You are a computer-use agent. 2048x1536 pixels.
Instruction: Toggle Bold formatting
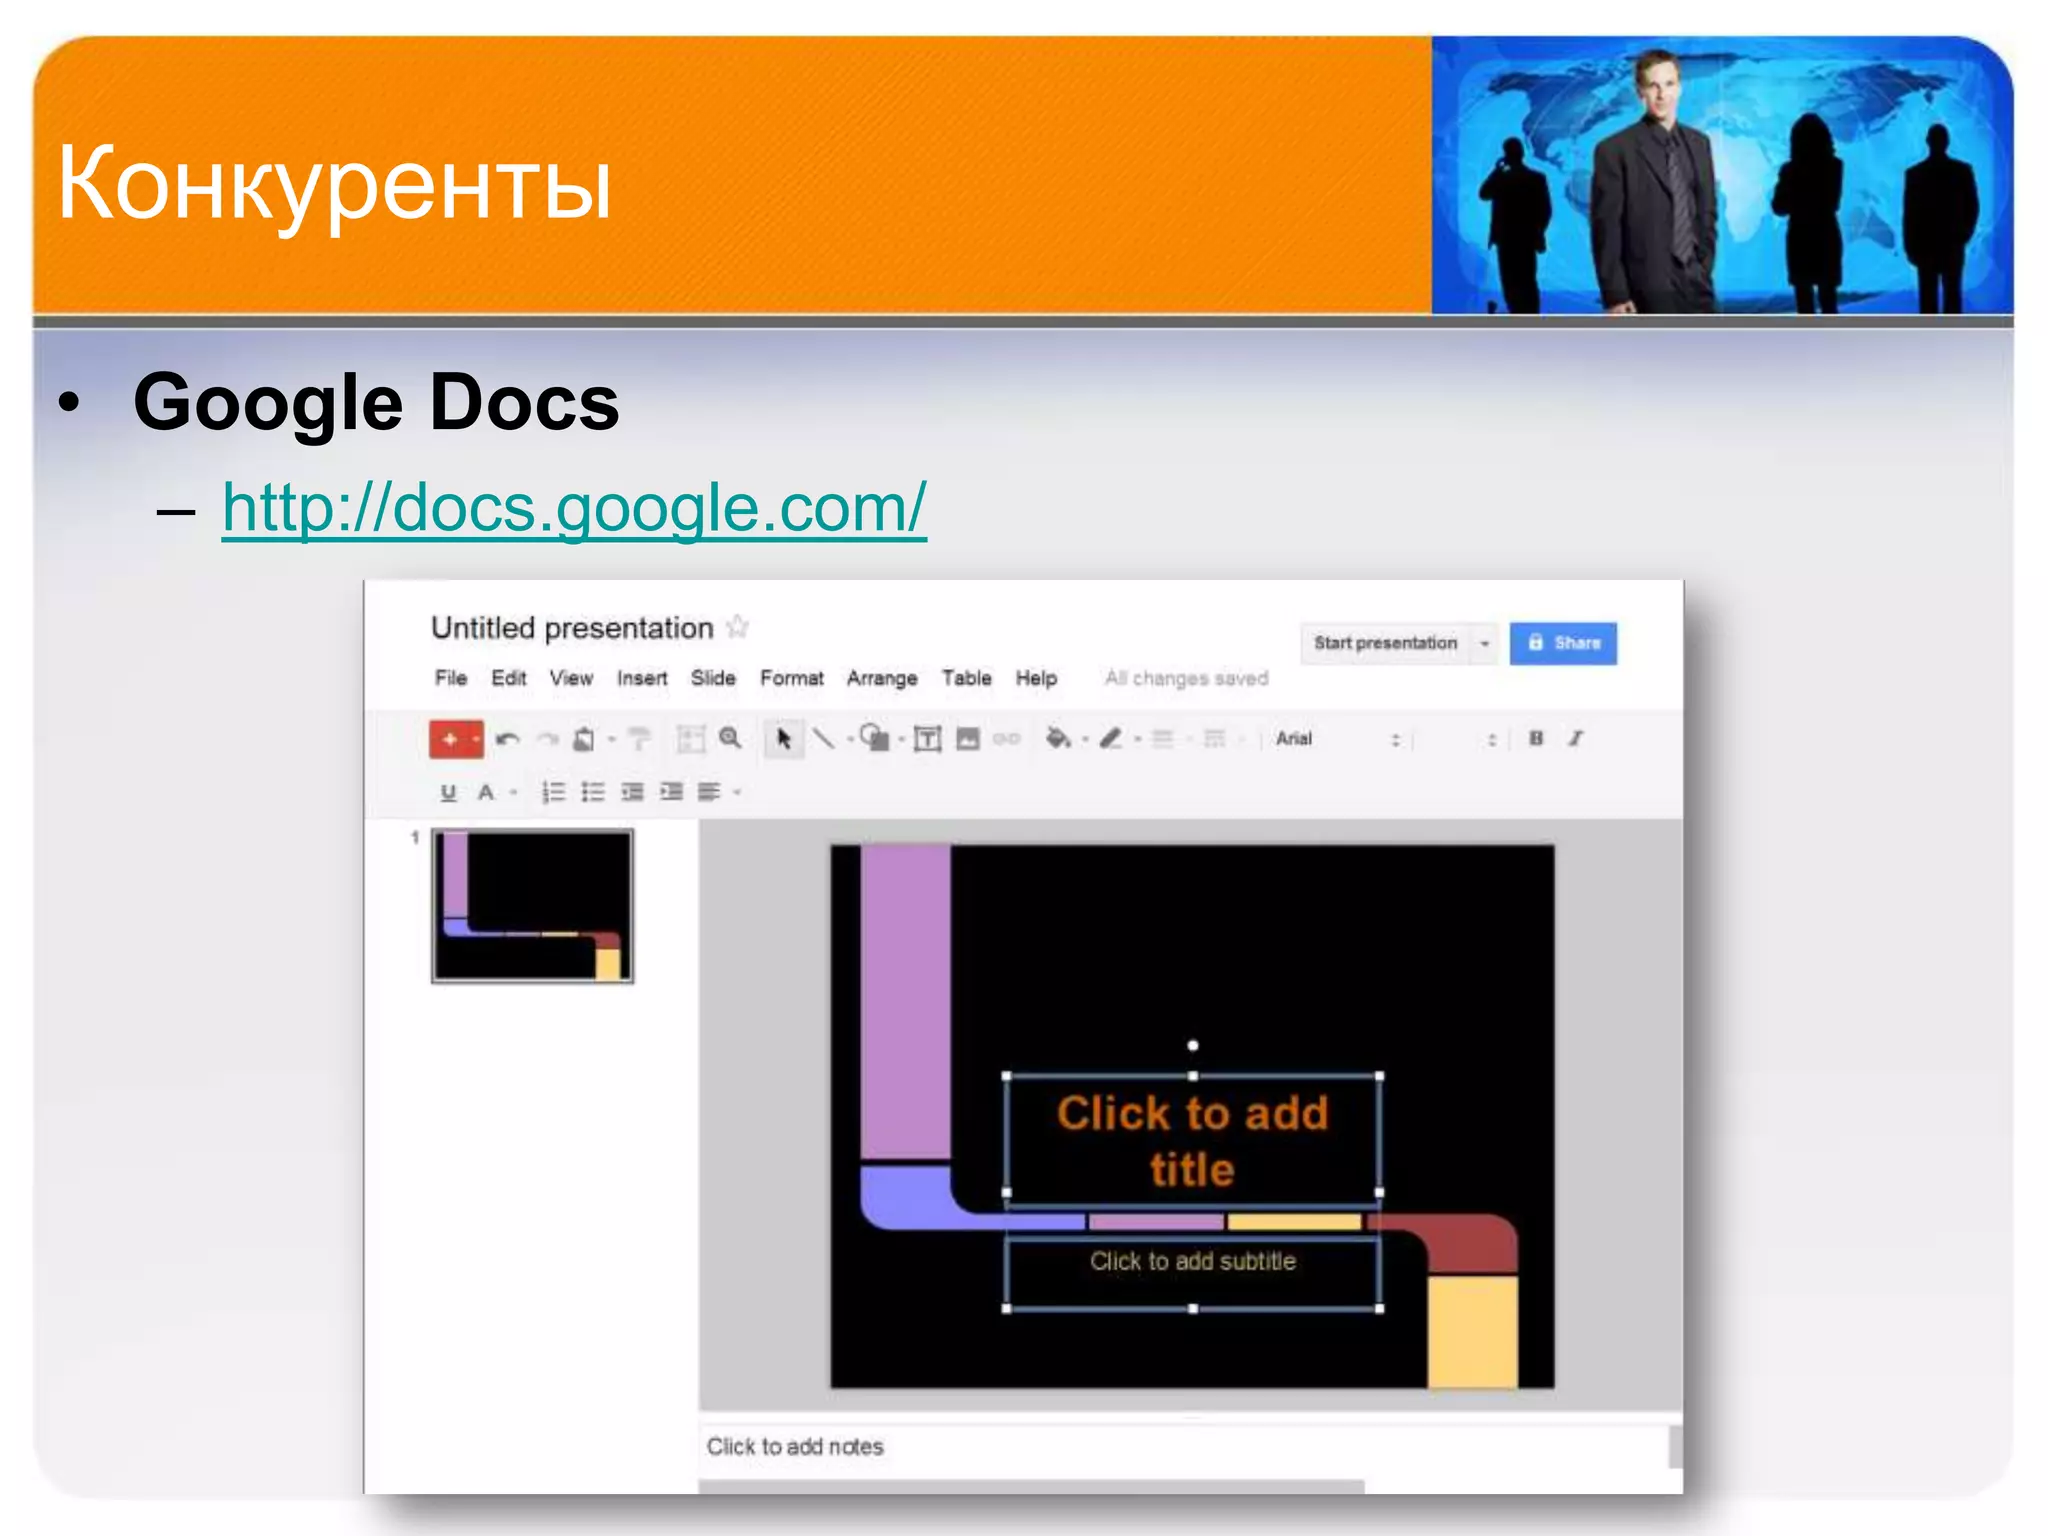[1536, 738]
